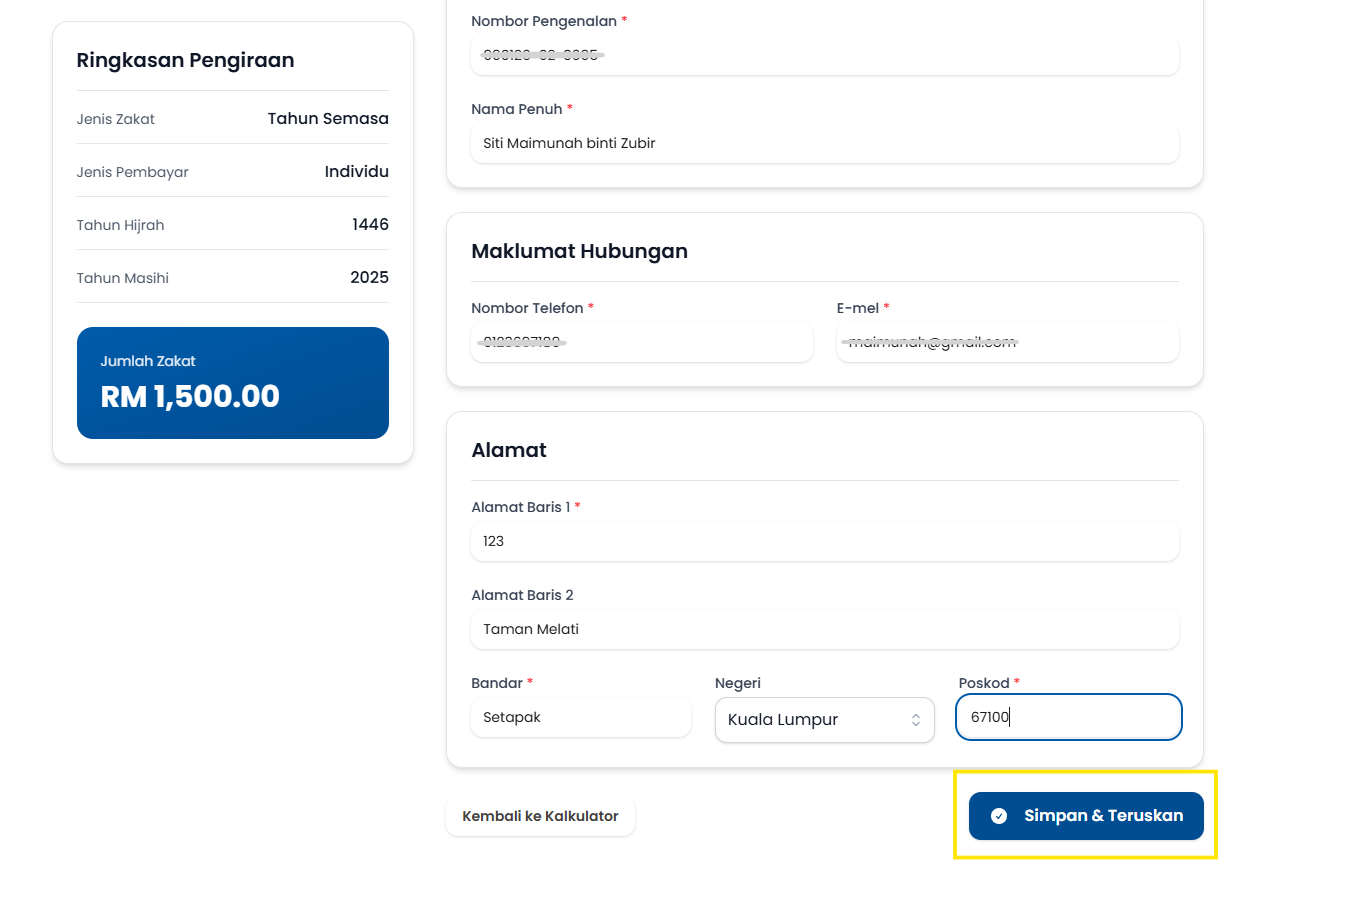
Task: Click the Poskod input field
Action: tap(1068, 717)
